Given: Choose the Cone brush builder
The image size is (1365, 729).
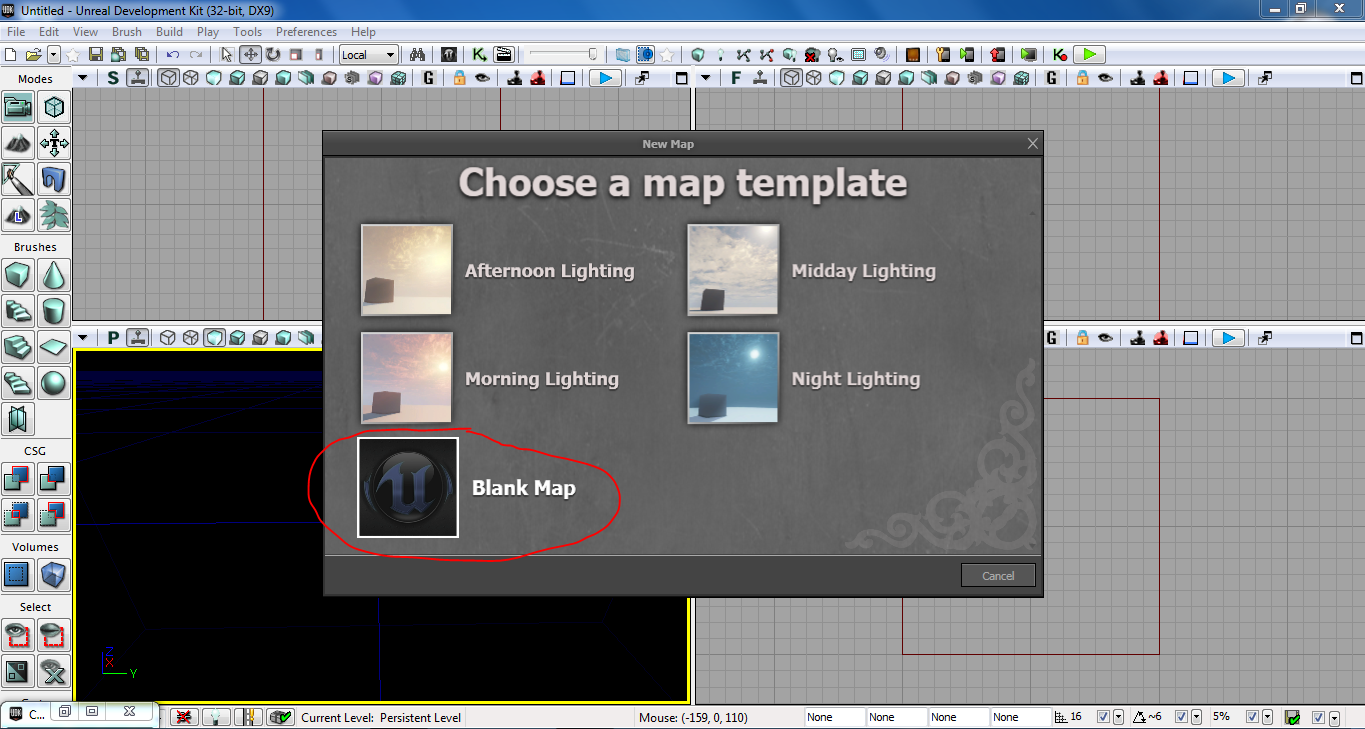Looking at the screenshot, I should click(x=54, y=274).
